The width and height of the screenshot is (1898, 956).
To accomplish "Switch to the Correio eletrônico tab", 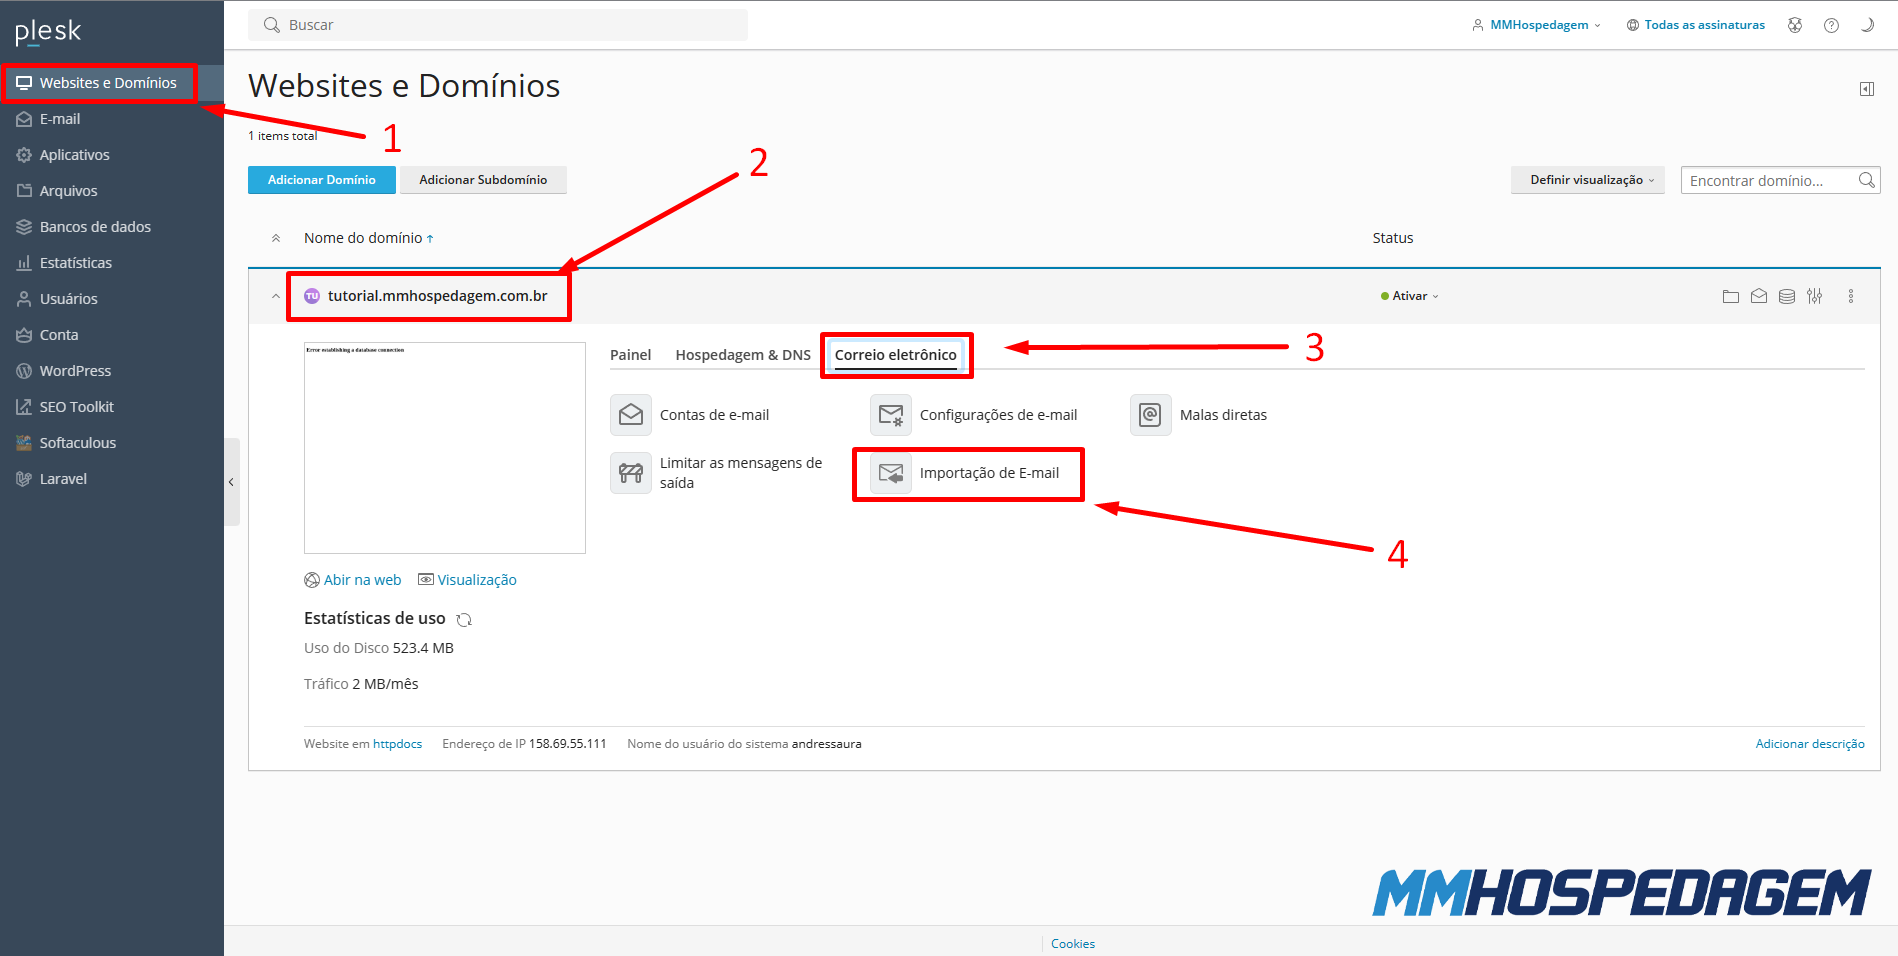I will (x=896, y=355).
